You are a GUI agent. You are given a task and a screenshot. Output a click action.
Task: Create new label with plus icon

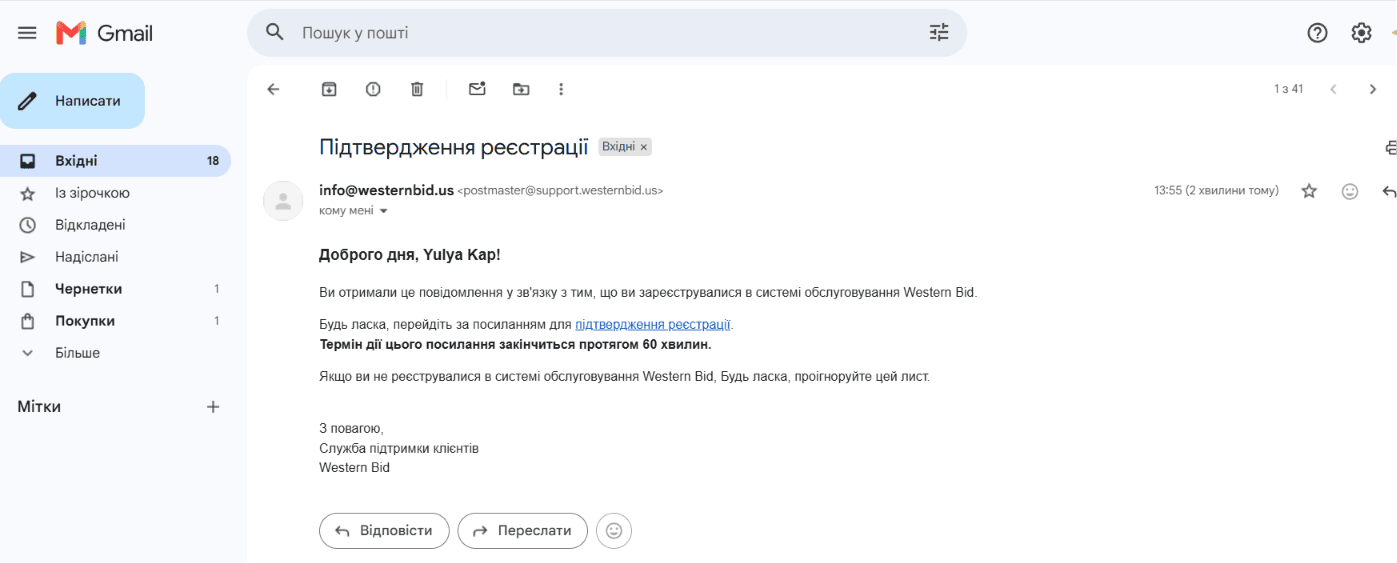click(213, 407)
